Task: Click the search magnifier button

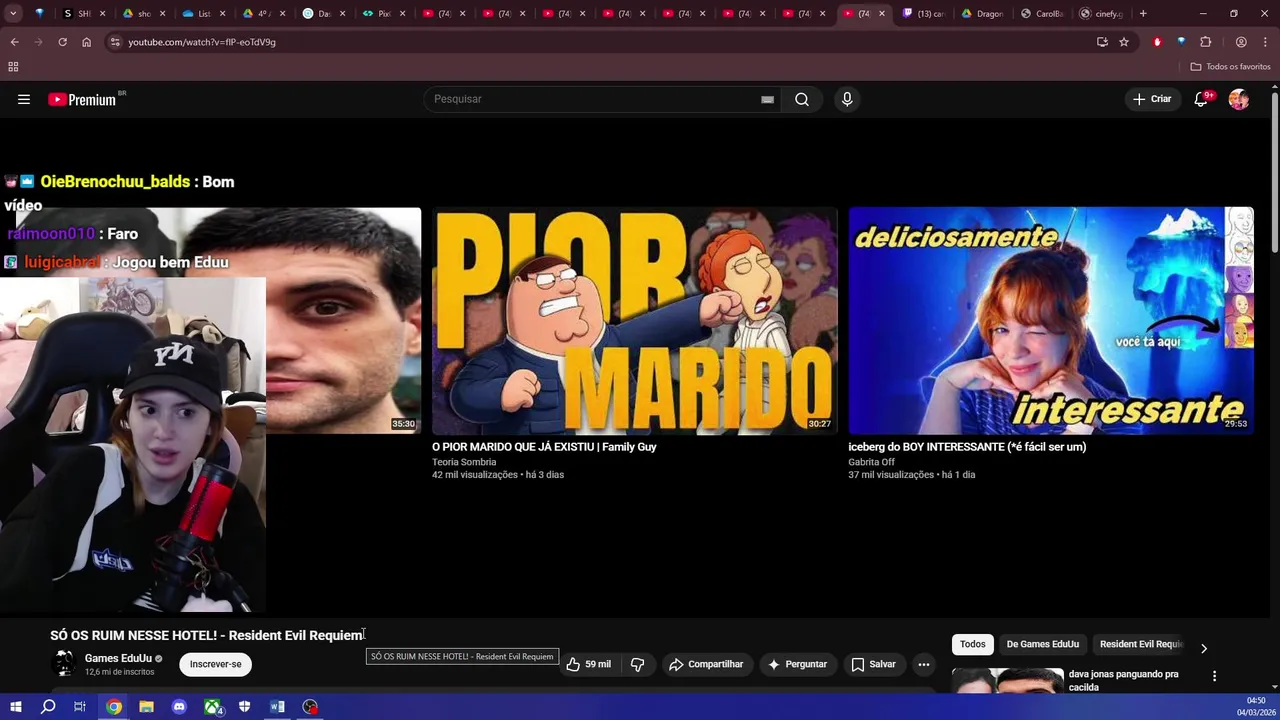Action: (x=802, y=99)
